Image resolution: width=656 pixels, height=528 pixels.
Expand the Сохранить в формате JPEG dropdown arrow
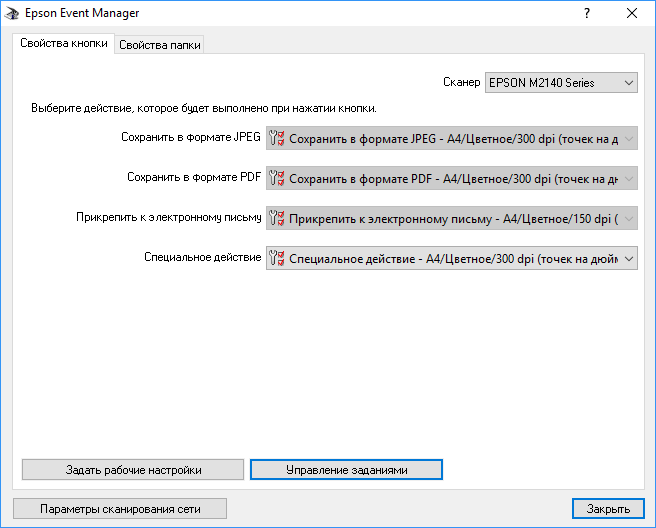point(628,139)
